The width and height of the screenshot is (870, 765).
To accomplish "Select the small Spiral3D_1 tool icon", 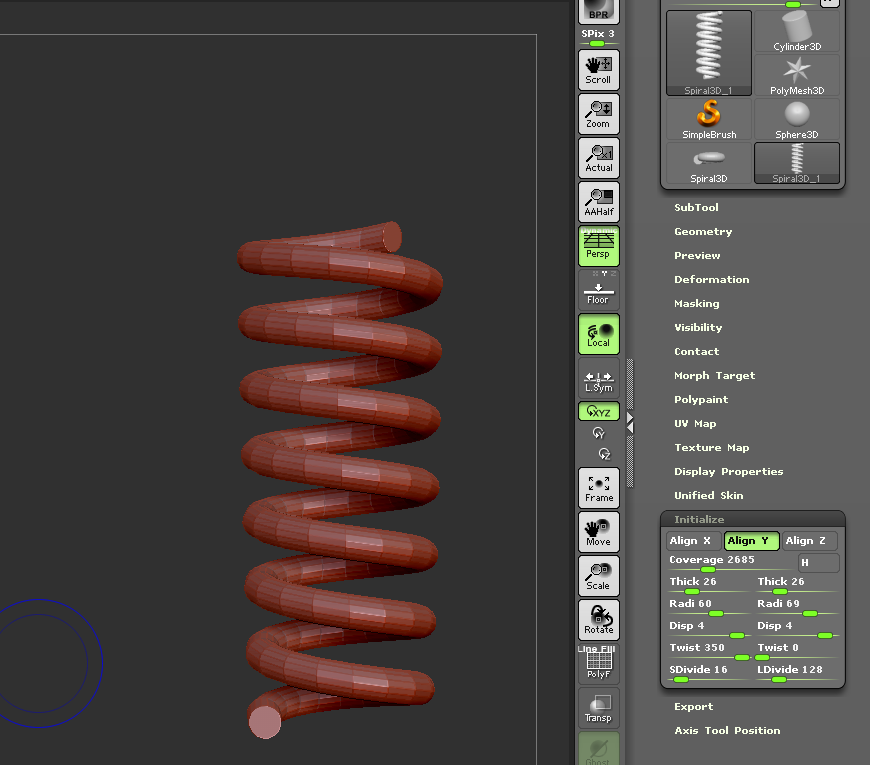I will tap(797, 163).
